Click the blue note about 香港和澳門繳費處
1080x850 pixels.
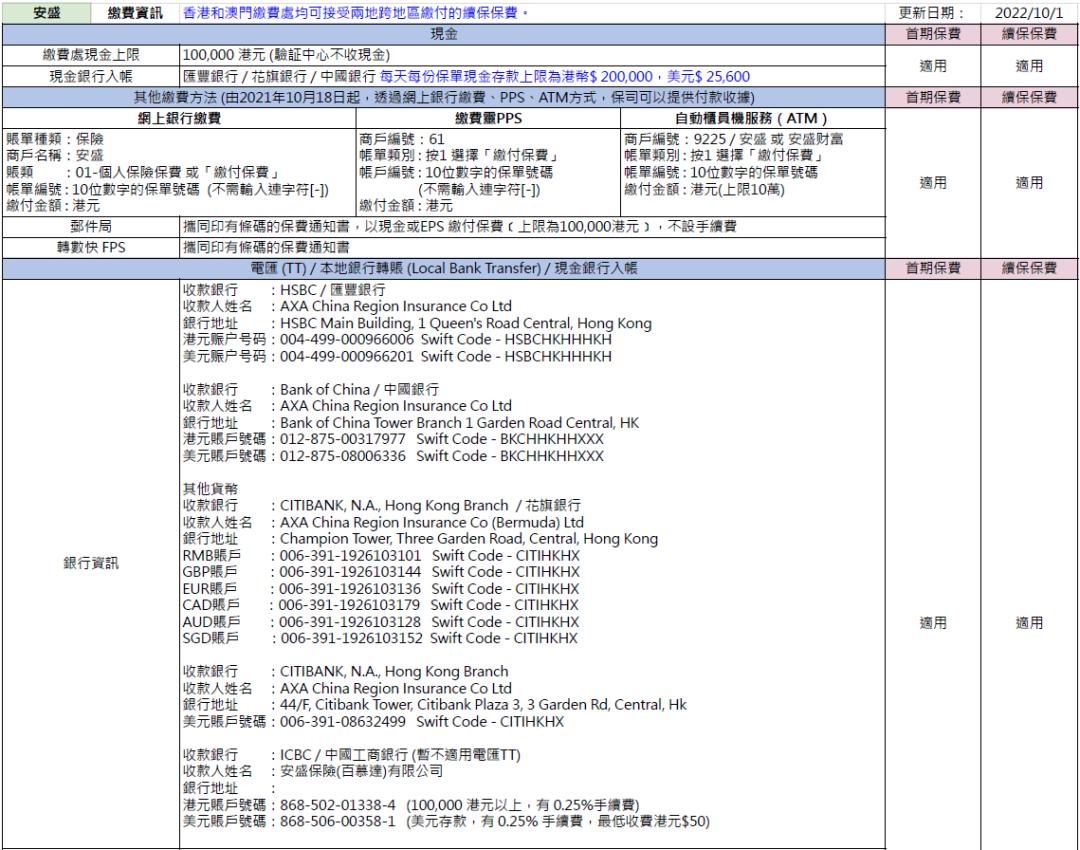[x=355, y=12]
